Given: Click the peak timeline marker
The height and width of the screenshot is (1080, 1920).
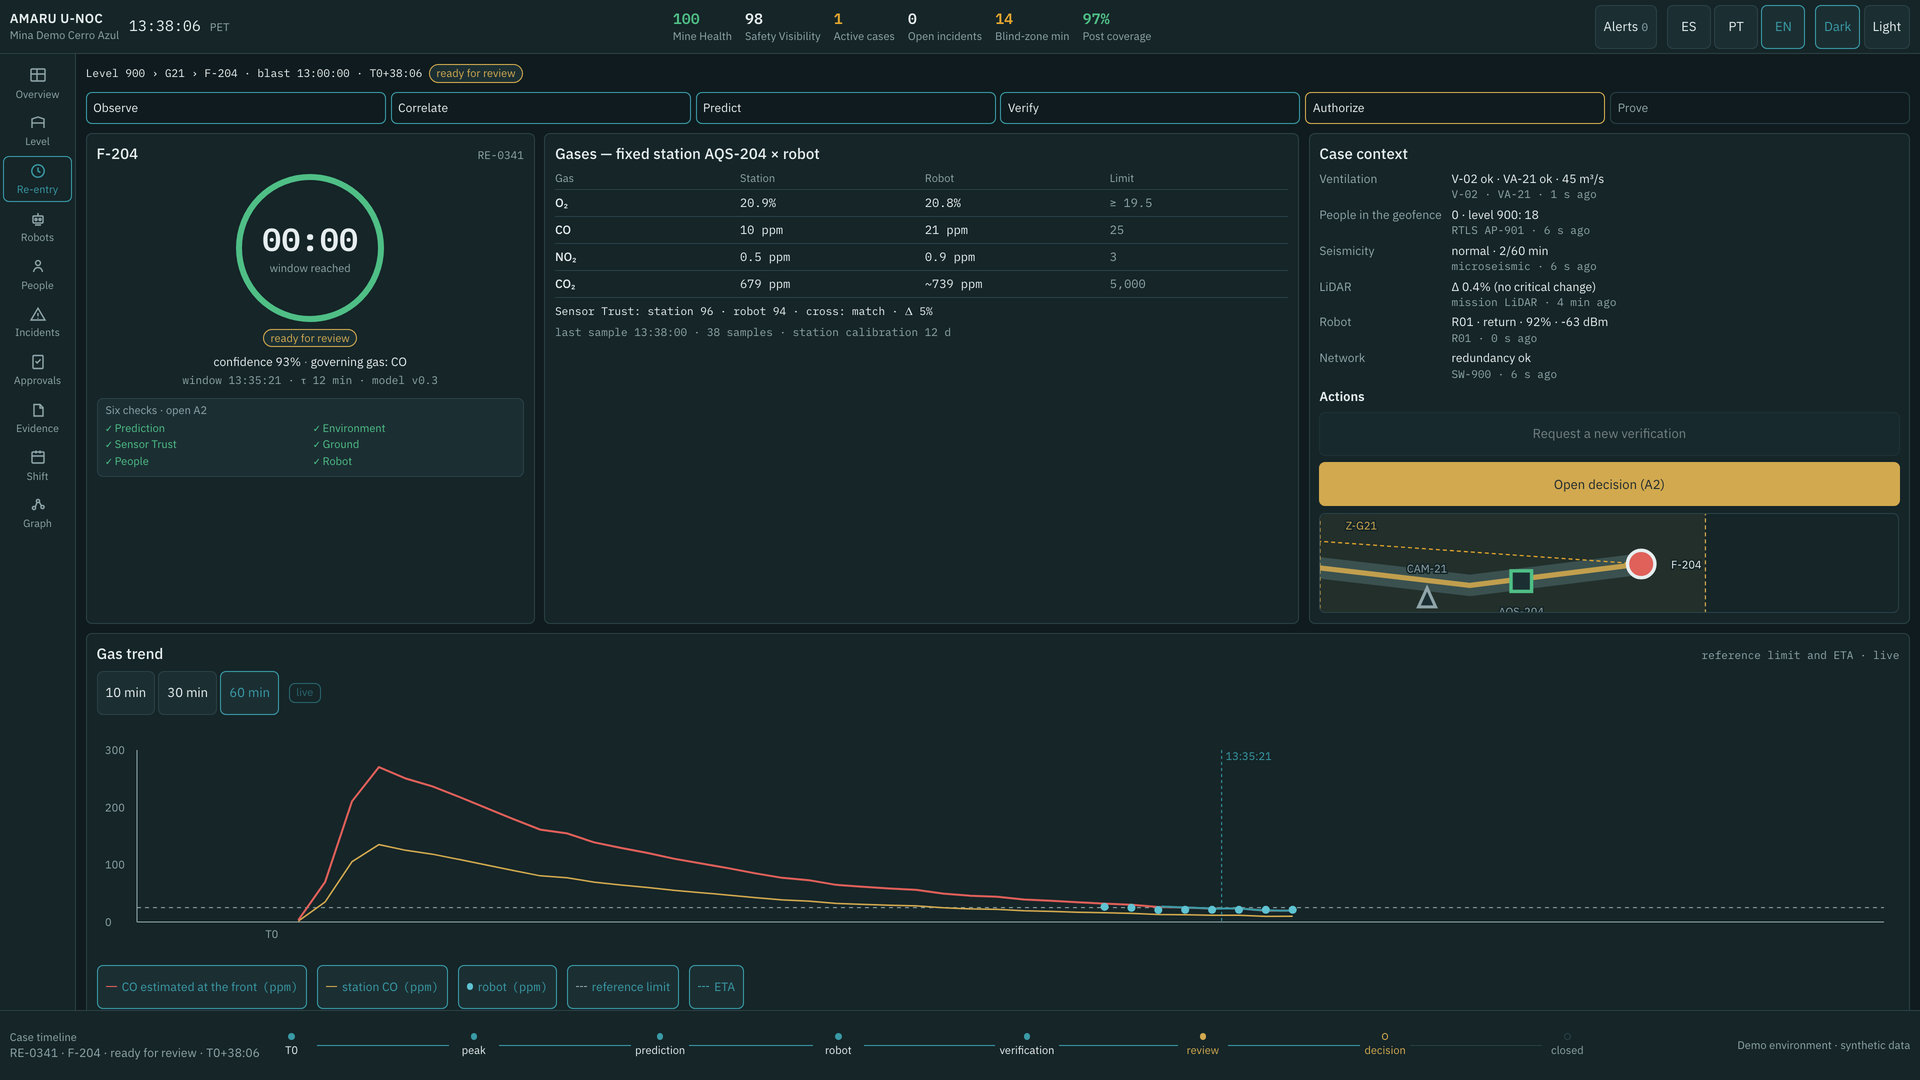Looking at the screenshot, I should click(473, 1037).
